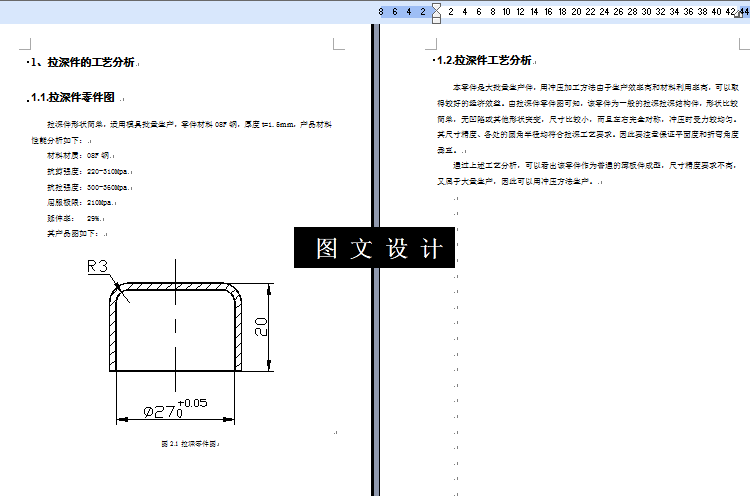Click the first body paragraph line under 1.2 heading

point(596,88)
